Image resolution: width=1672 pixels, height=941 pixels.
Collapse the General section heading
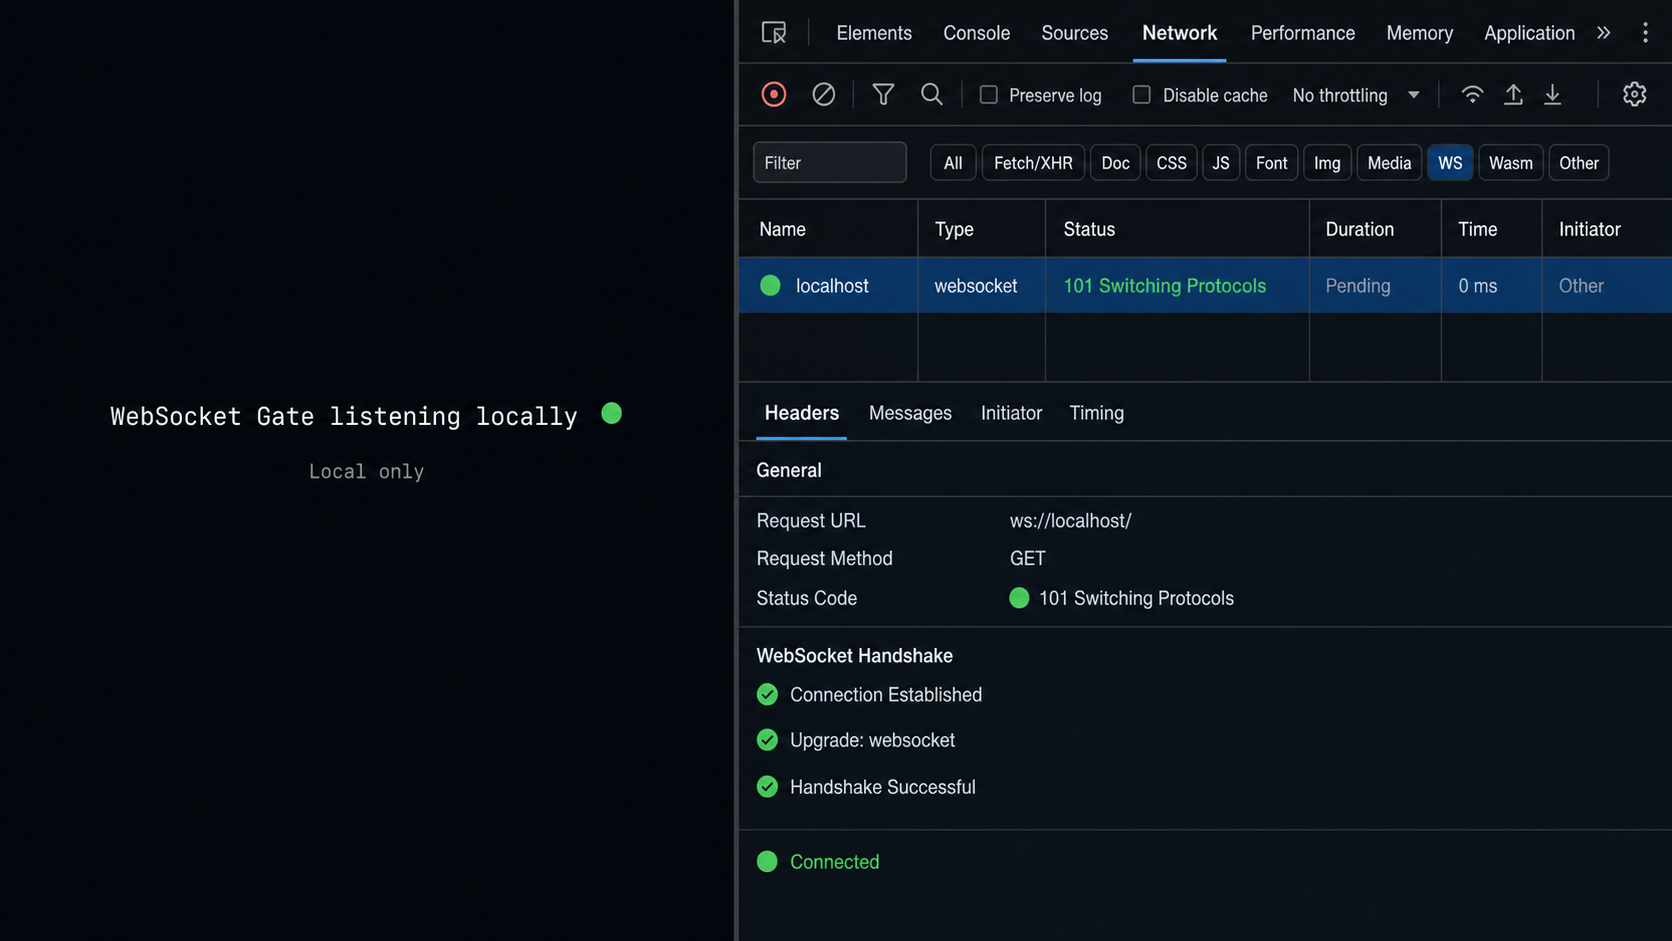789,470
